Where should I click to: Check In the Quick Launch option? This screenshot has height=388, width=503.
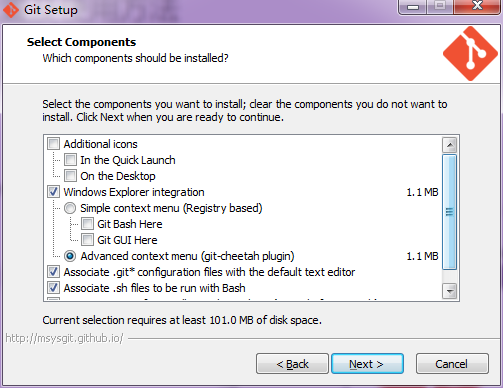70,160
